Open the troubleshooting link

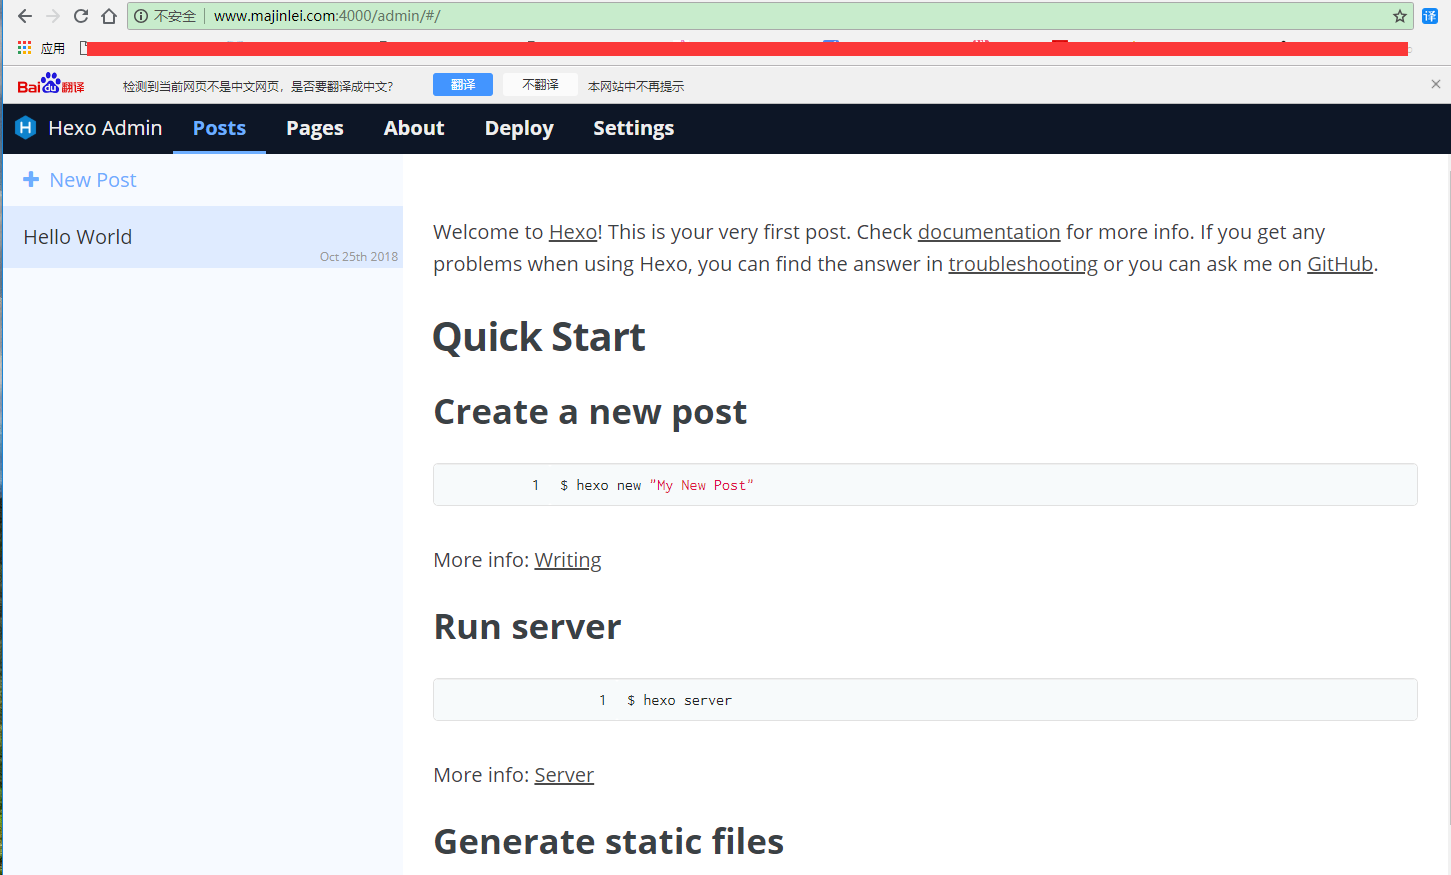tap(1023, 264)
